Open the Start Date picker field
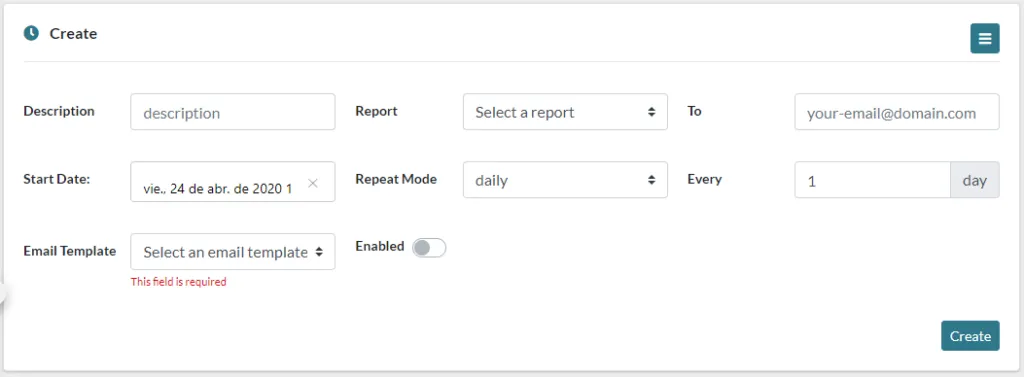Viewport: 1024px width, 377px height. coord(233,182)
